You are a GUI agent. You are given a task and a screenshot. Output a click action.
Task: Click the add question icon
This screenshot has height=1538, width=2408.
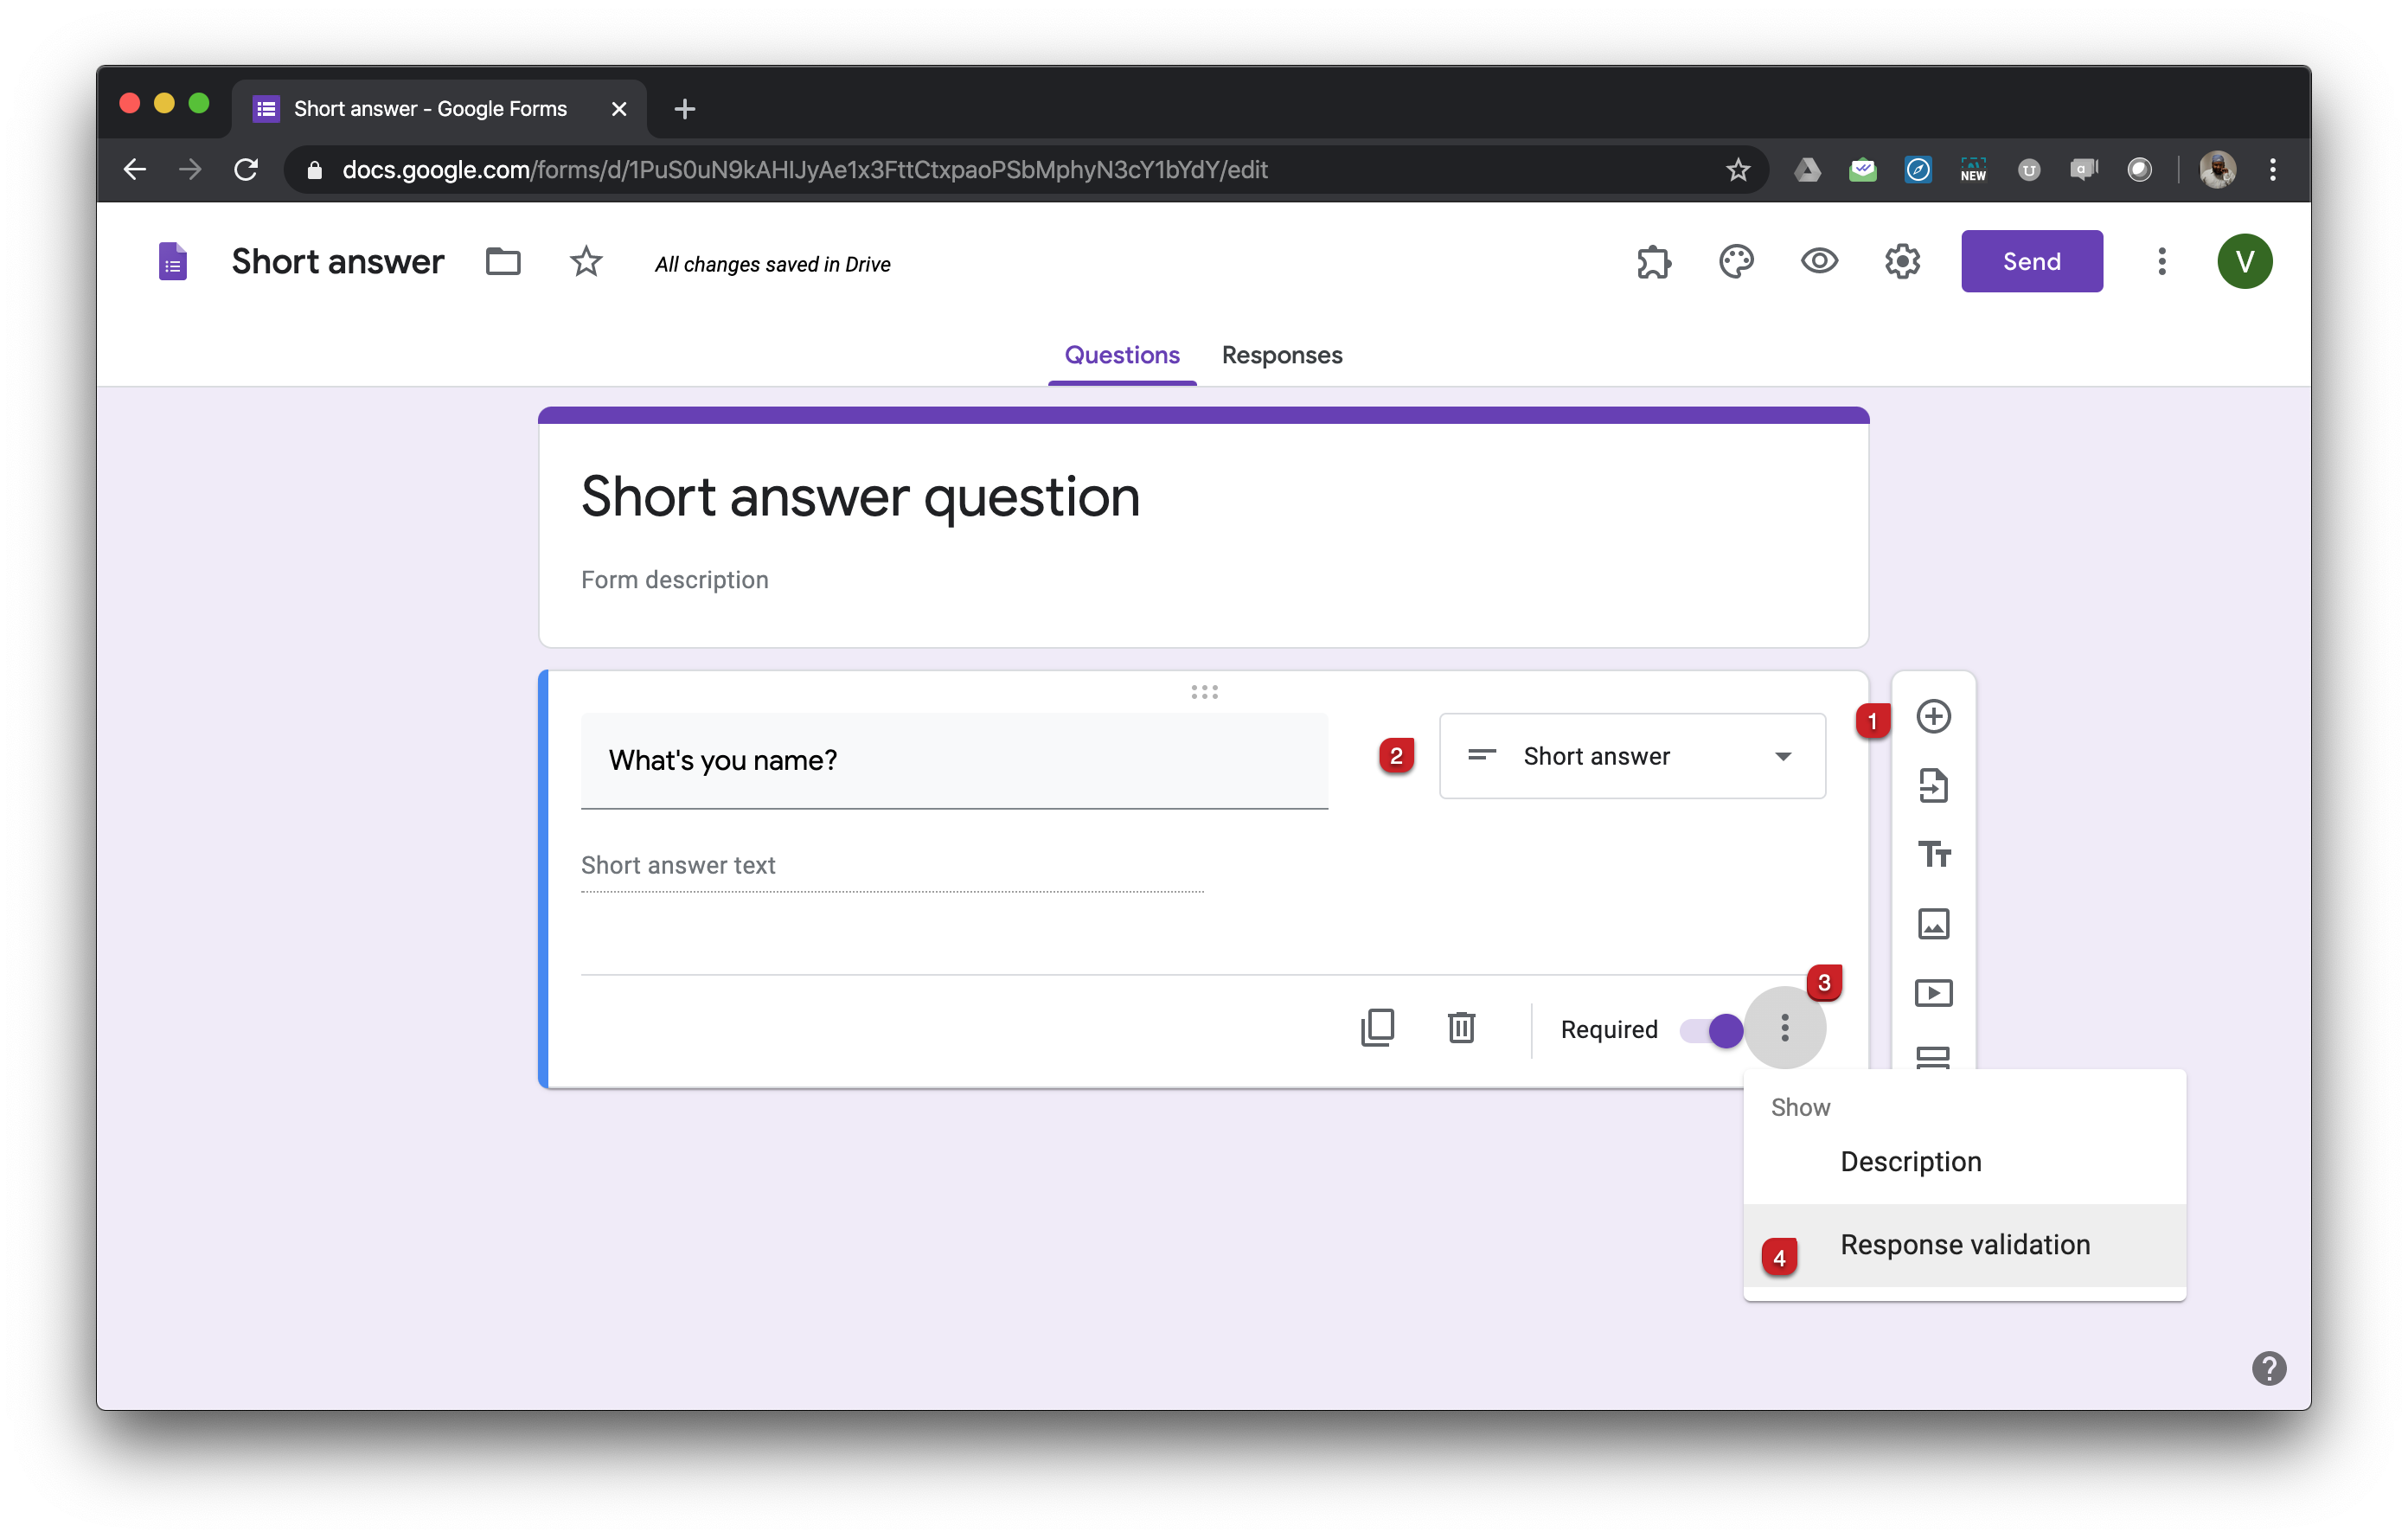1931,716
